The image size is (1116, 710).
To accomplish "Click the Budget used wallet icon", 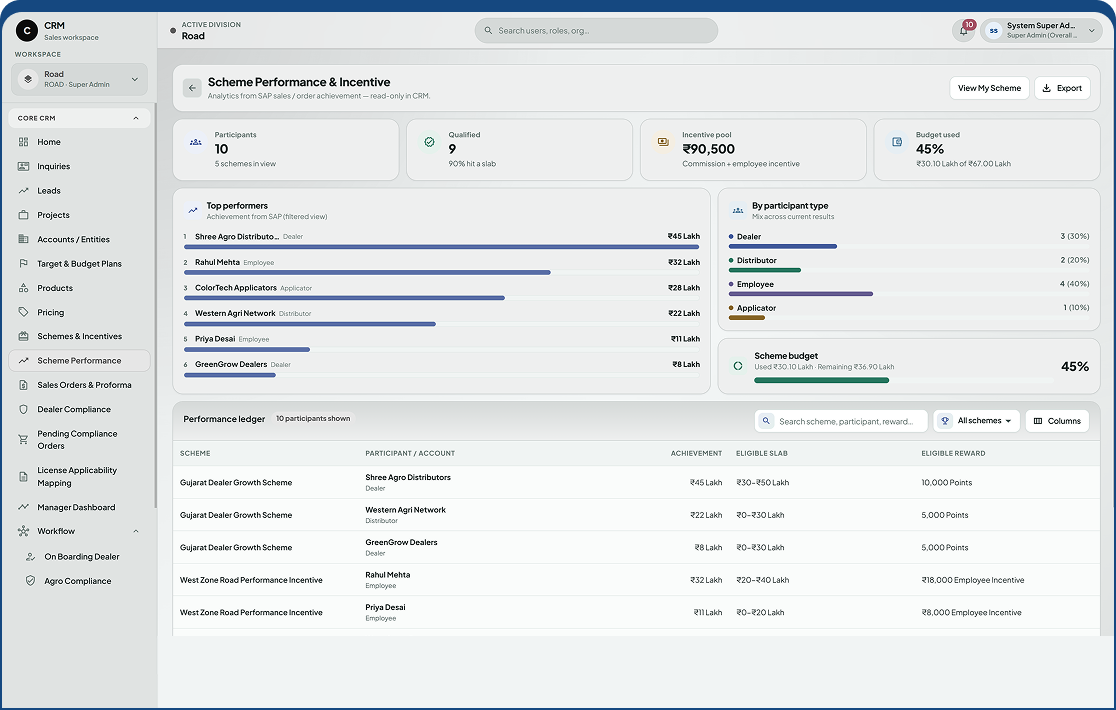I will [x=897, y=142].
